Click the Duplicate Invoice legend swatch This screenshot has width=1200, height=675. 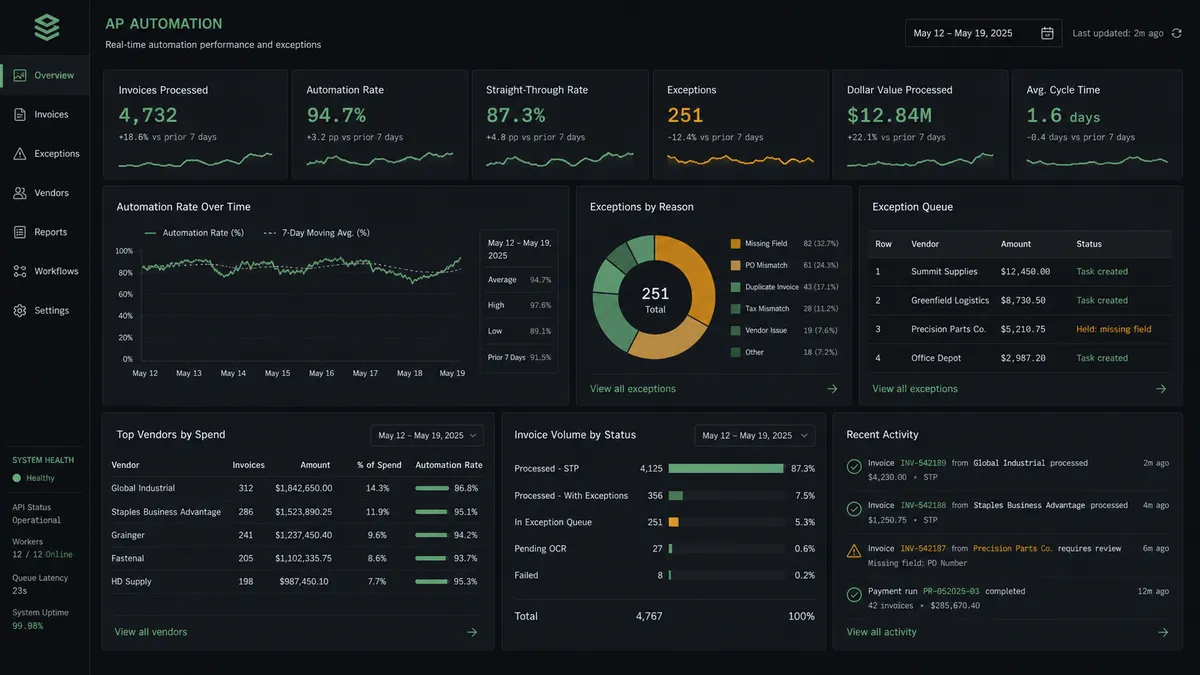click(x=736, y=287)
